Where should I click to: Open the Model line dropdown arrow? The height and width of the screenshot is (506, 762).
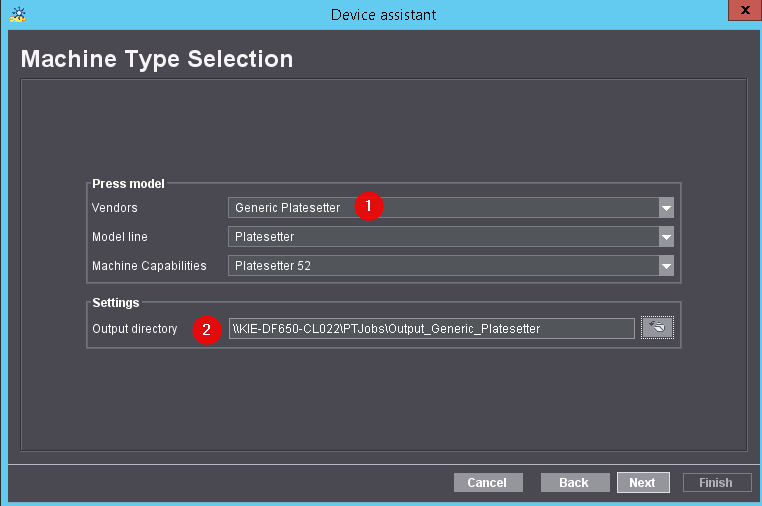[666, 237]
